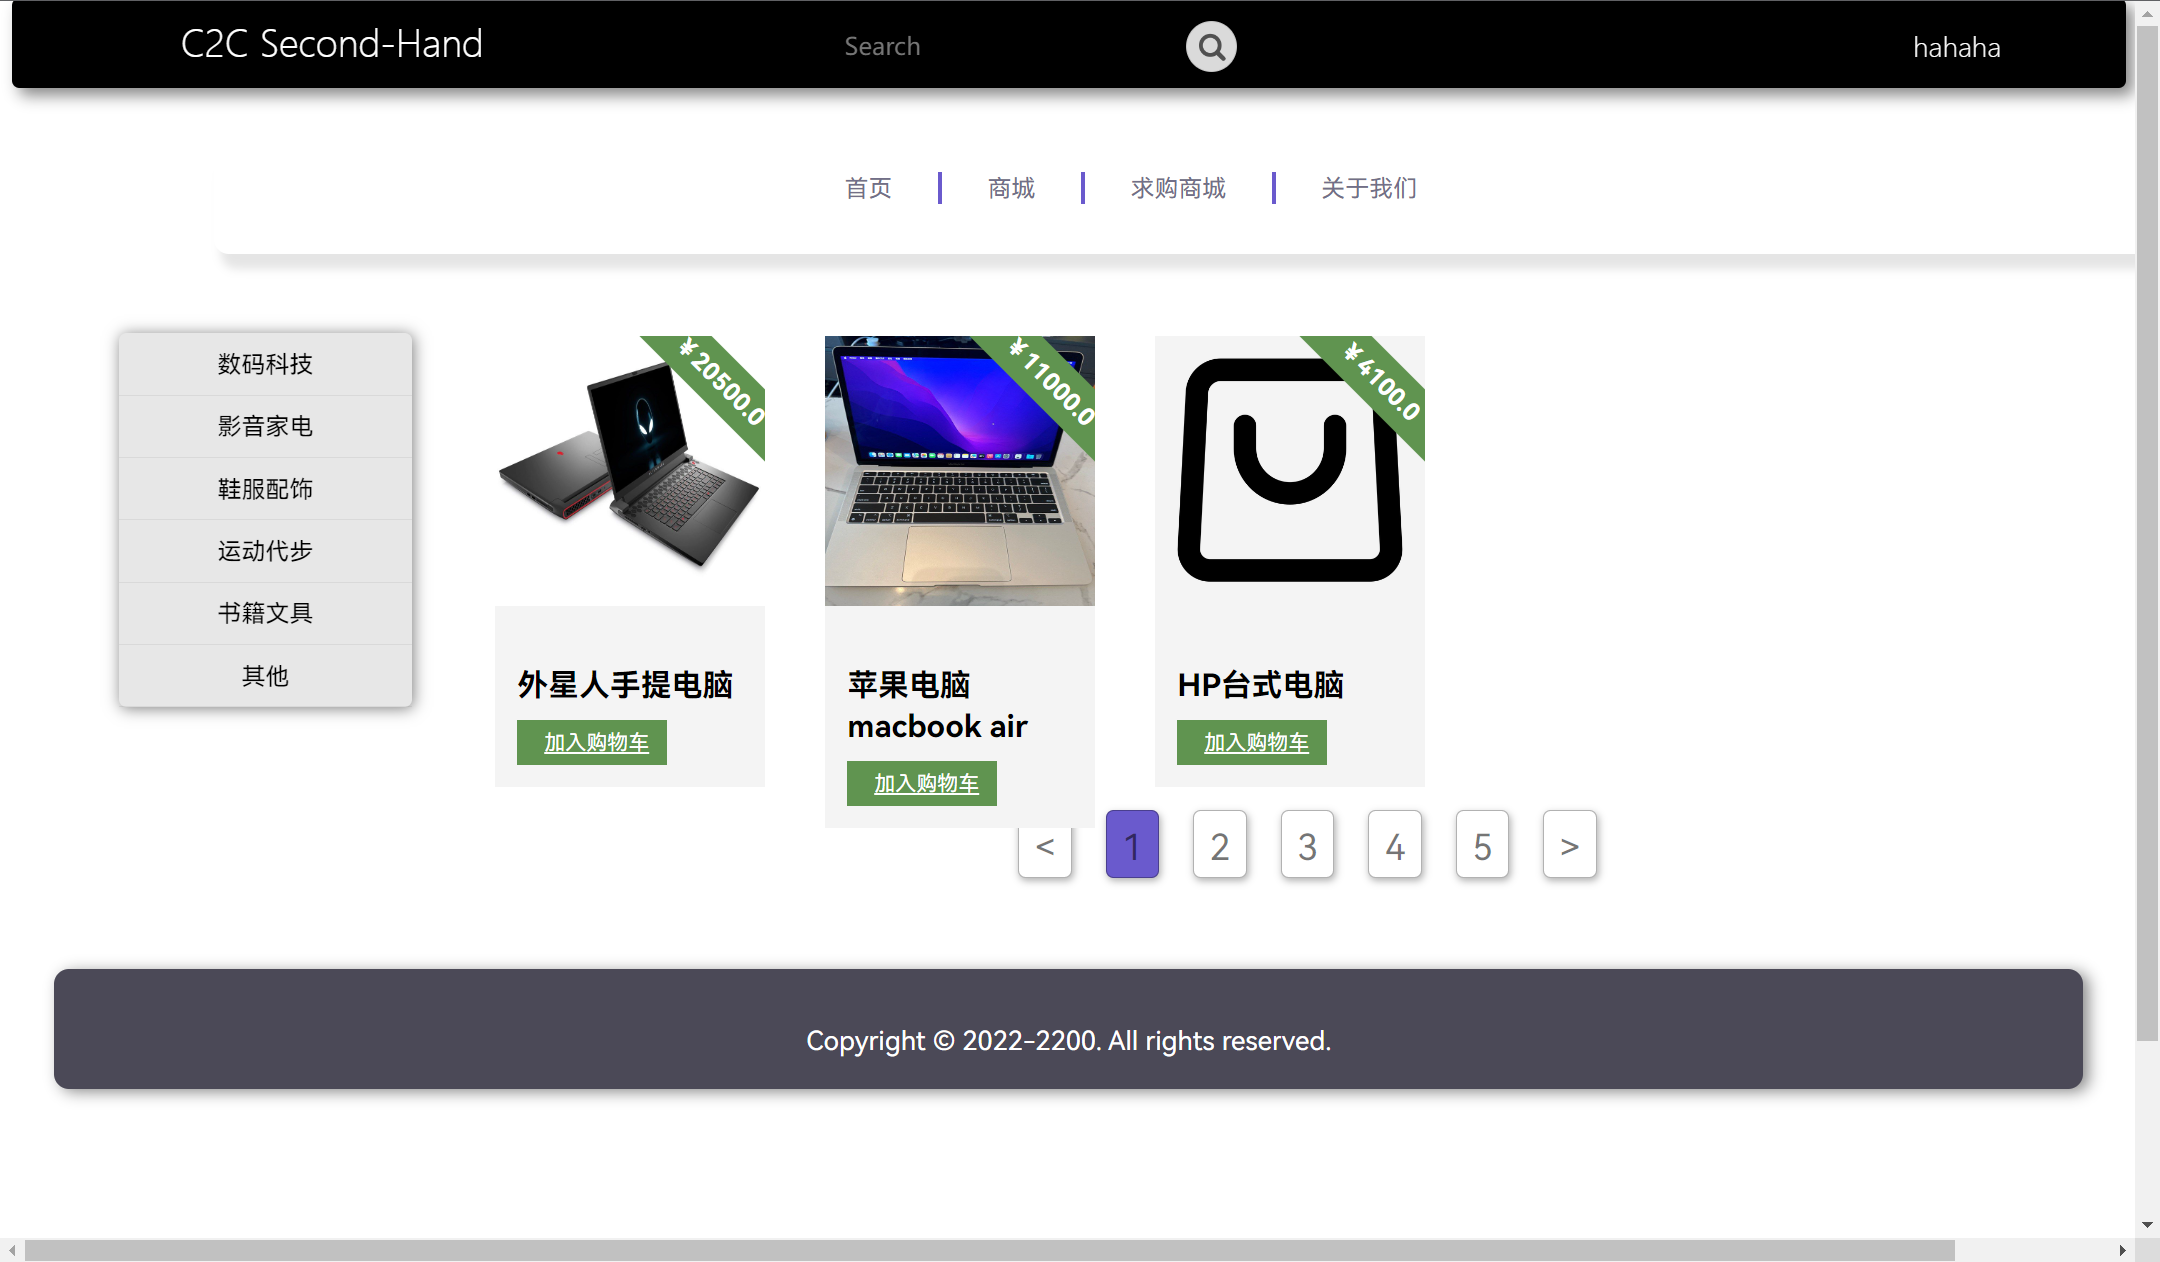Click the 外星人手提电脑 product title
The height and width of the screenshot is (1262, 2160).
pos(625,685)
